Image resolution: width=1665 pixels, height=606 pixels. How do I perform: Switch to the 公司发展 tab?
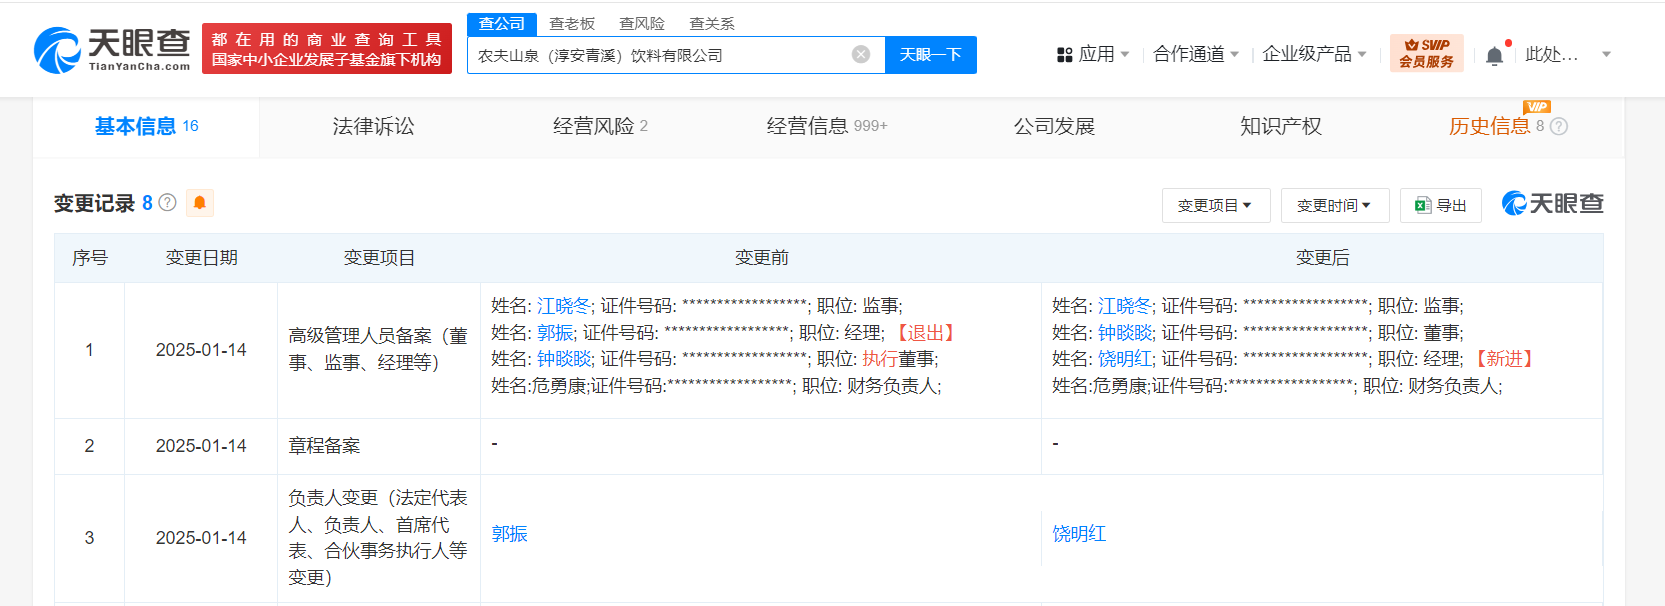click(1054, 126)
